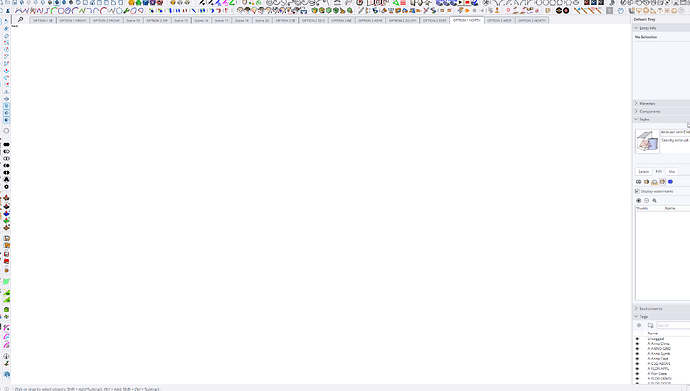This screenshot has width=690, height=391.
Task: Switch to OPTION 2 SOUTH scene tab
Action: click(x=402, y=20)
